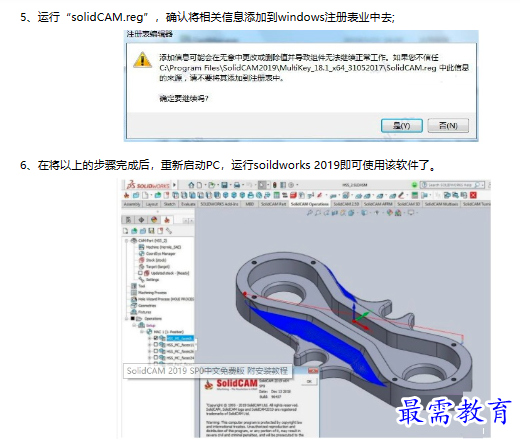
Task: Switch to the Sketch tab
Action: coord(170,204)
